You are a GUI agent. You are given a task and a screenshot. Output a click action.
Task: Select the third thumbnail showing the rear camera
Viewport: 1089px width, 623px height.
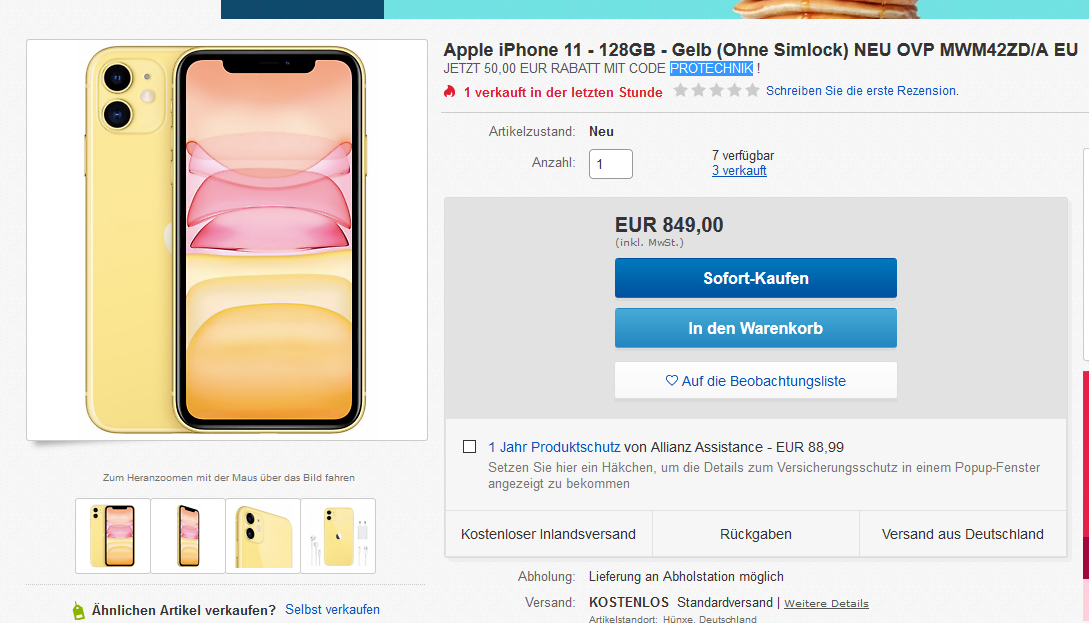coord(263,536)
